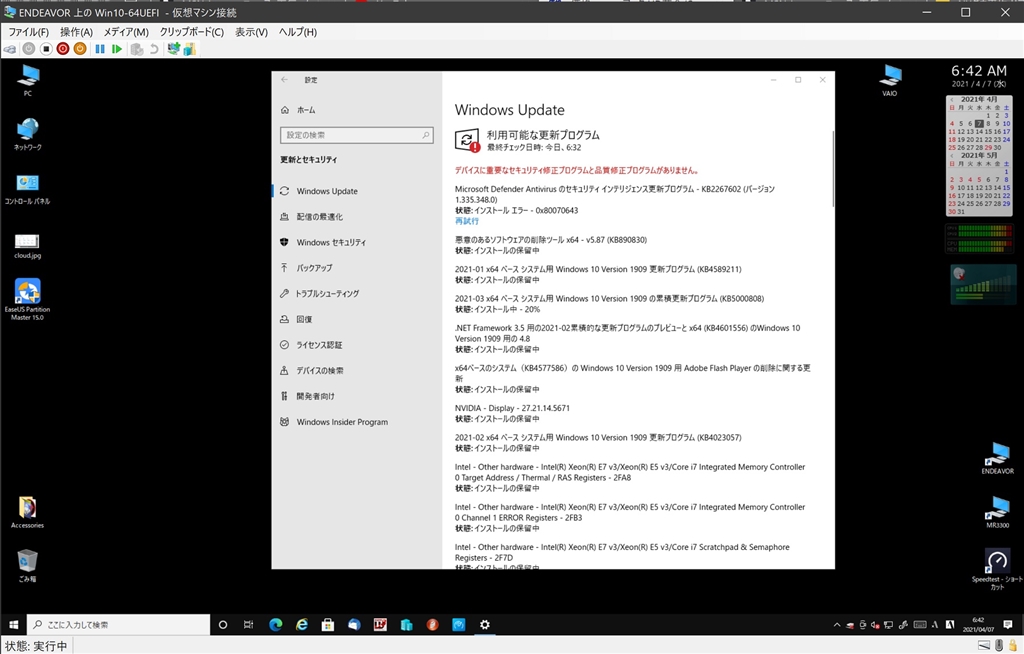Select the Accessories desktop folder
Screen dimensions: 1024x654
(27, 513)
